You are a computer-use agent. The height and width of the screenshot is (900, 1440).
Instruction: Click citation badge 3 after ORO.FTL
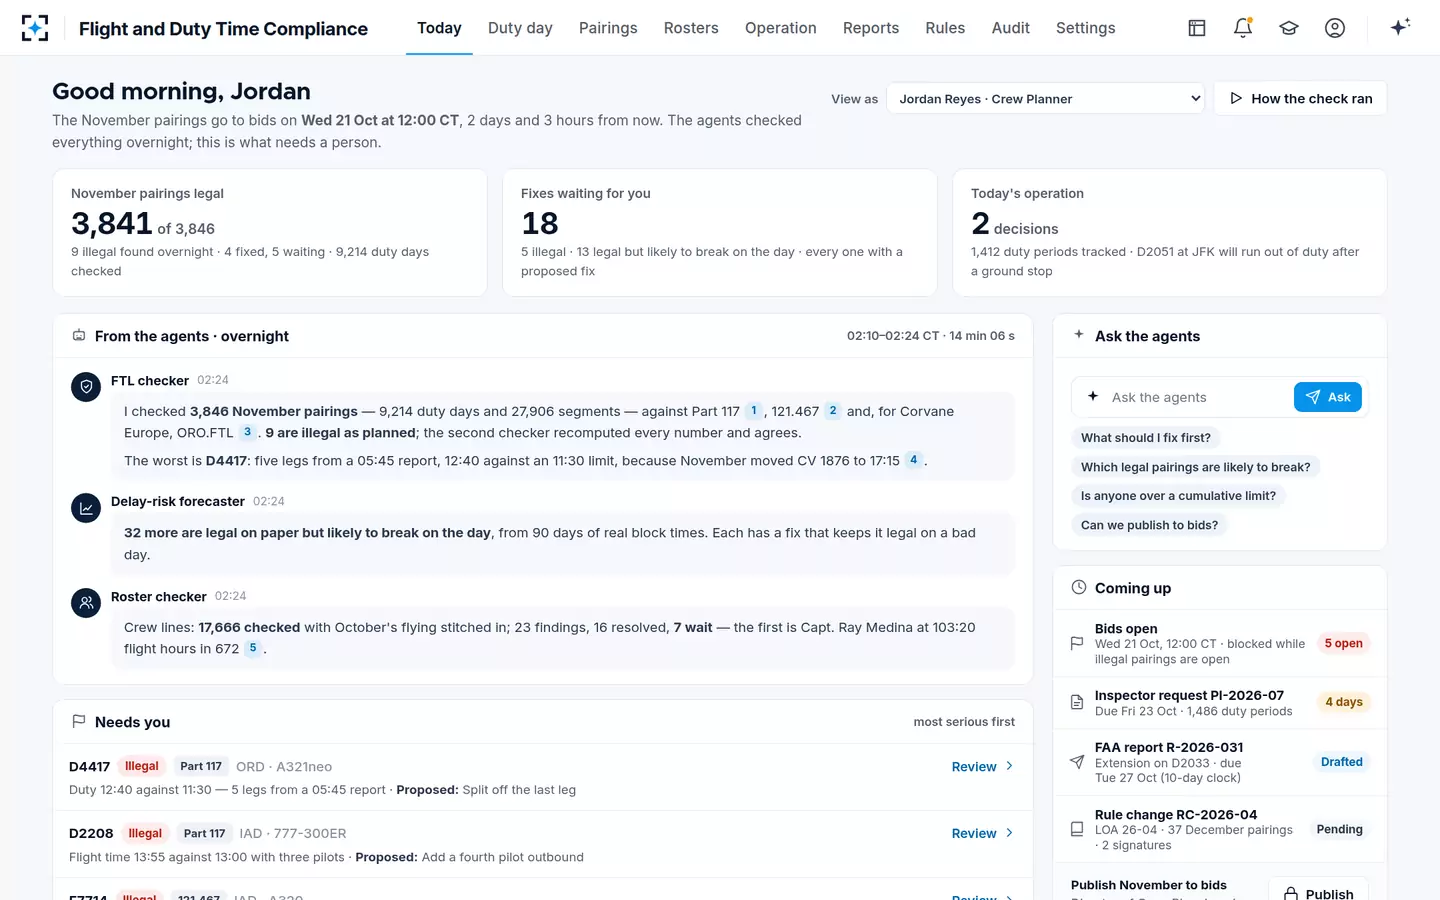click(247, 432)
